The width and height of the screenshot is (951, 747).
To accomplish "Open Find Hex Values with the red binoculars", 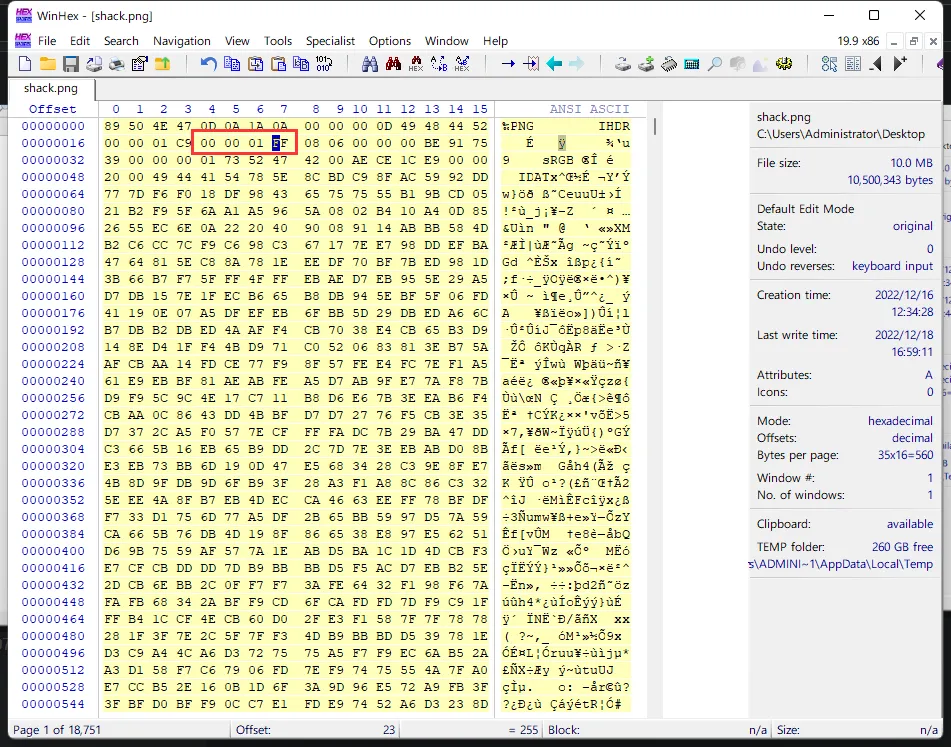I will 392,64.
